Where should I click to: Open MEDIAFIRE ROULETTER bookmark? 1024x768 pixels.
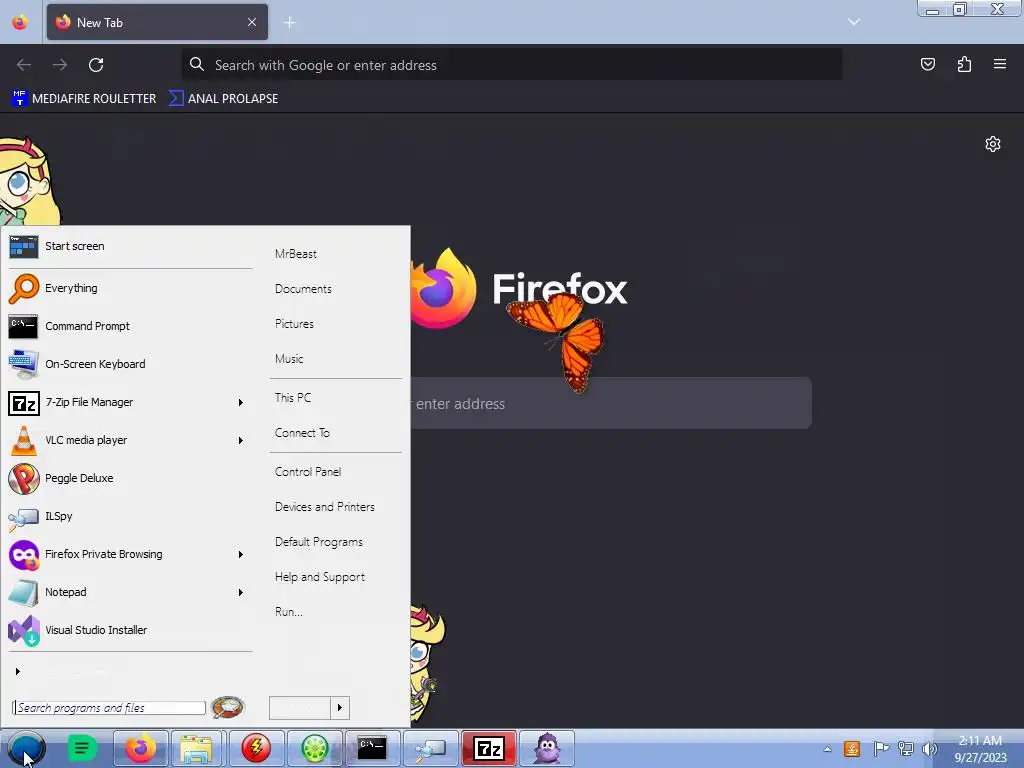tap(84, 99)
